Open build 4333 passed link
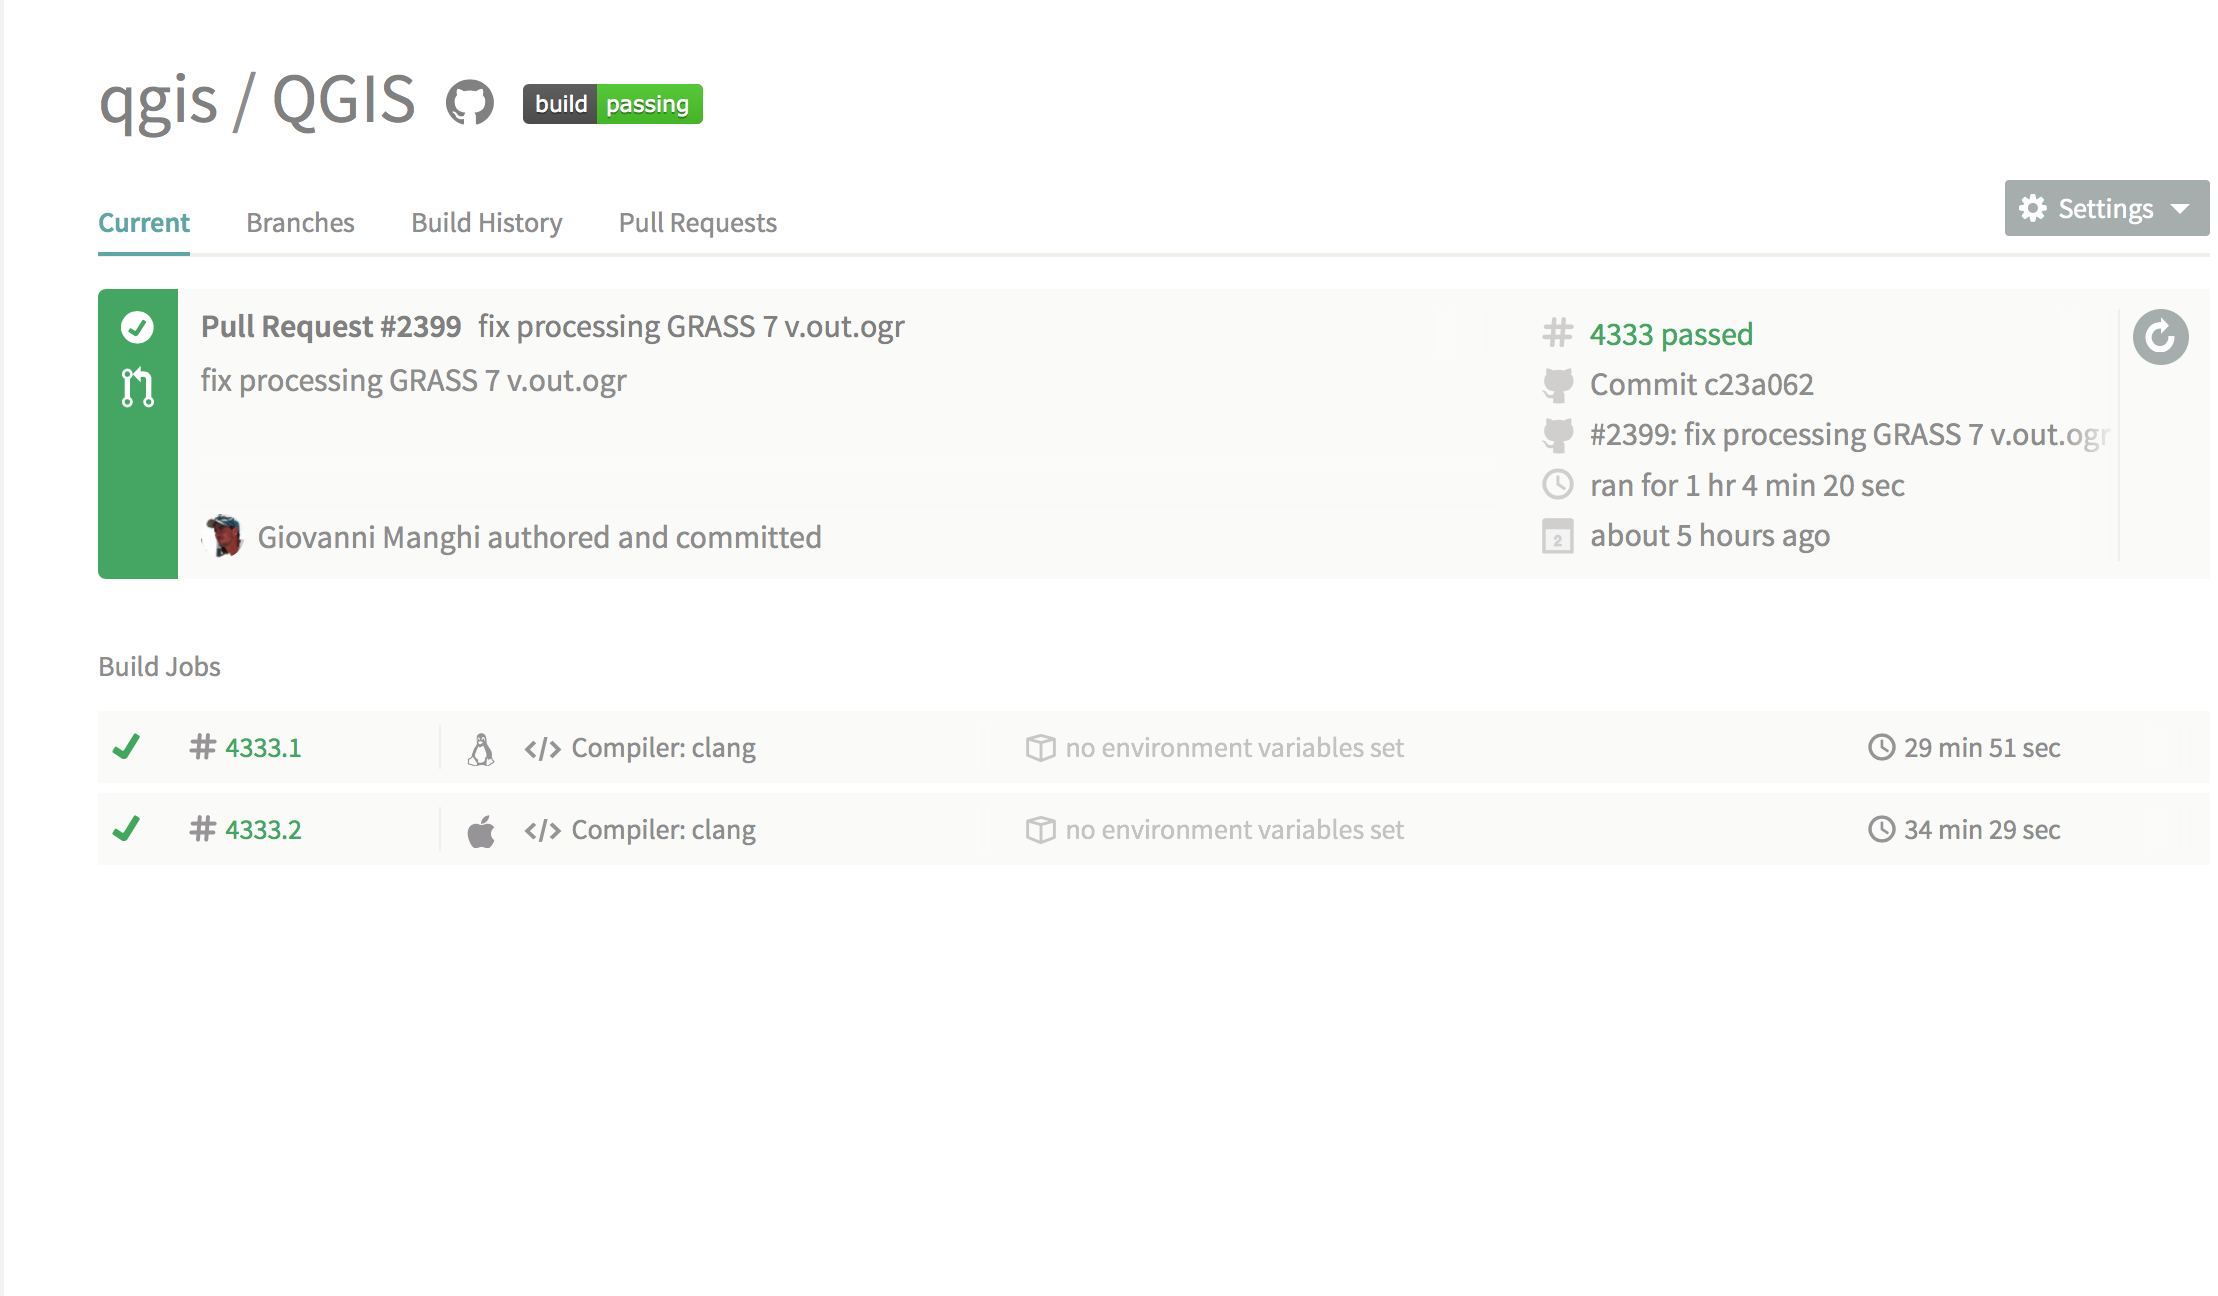This screenshot has height=1296, width=2218. click(1670, 334)
